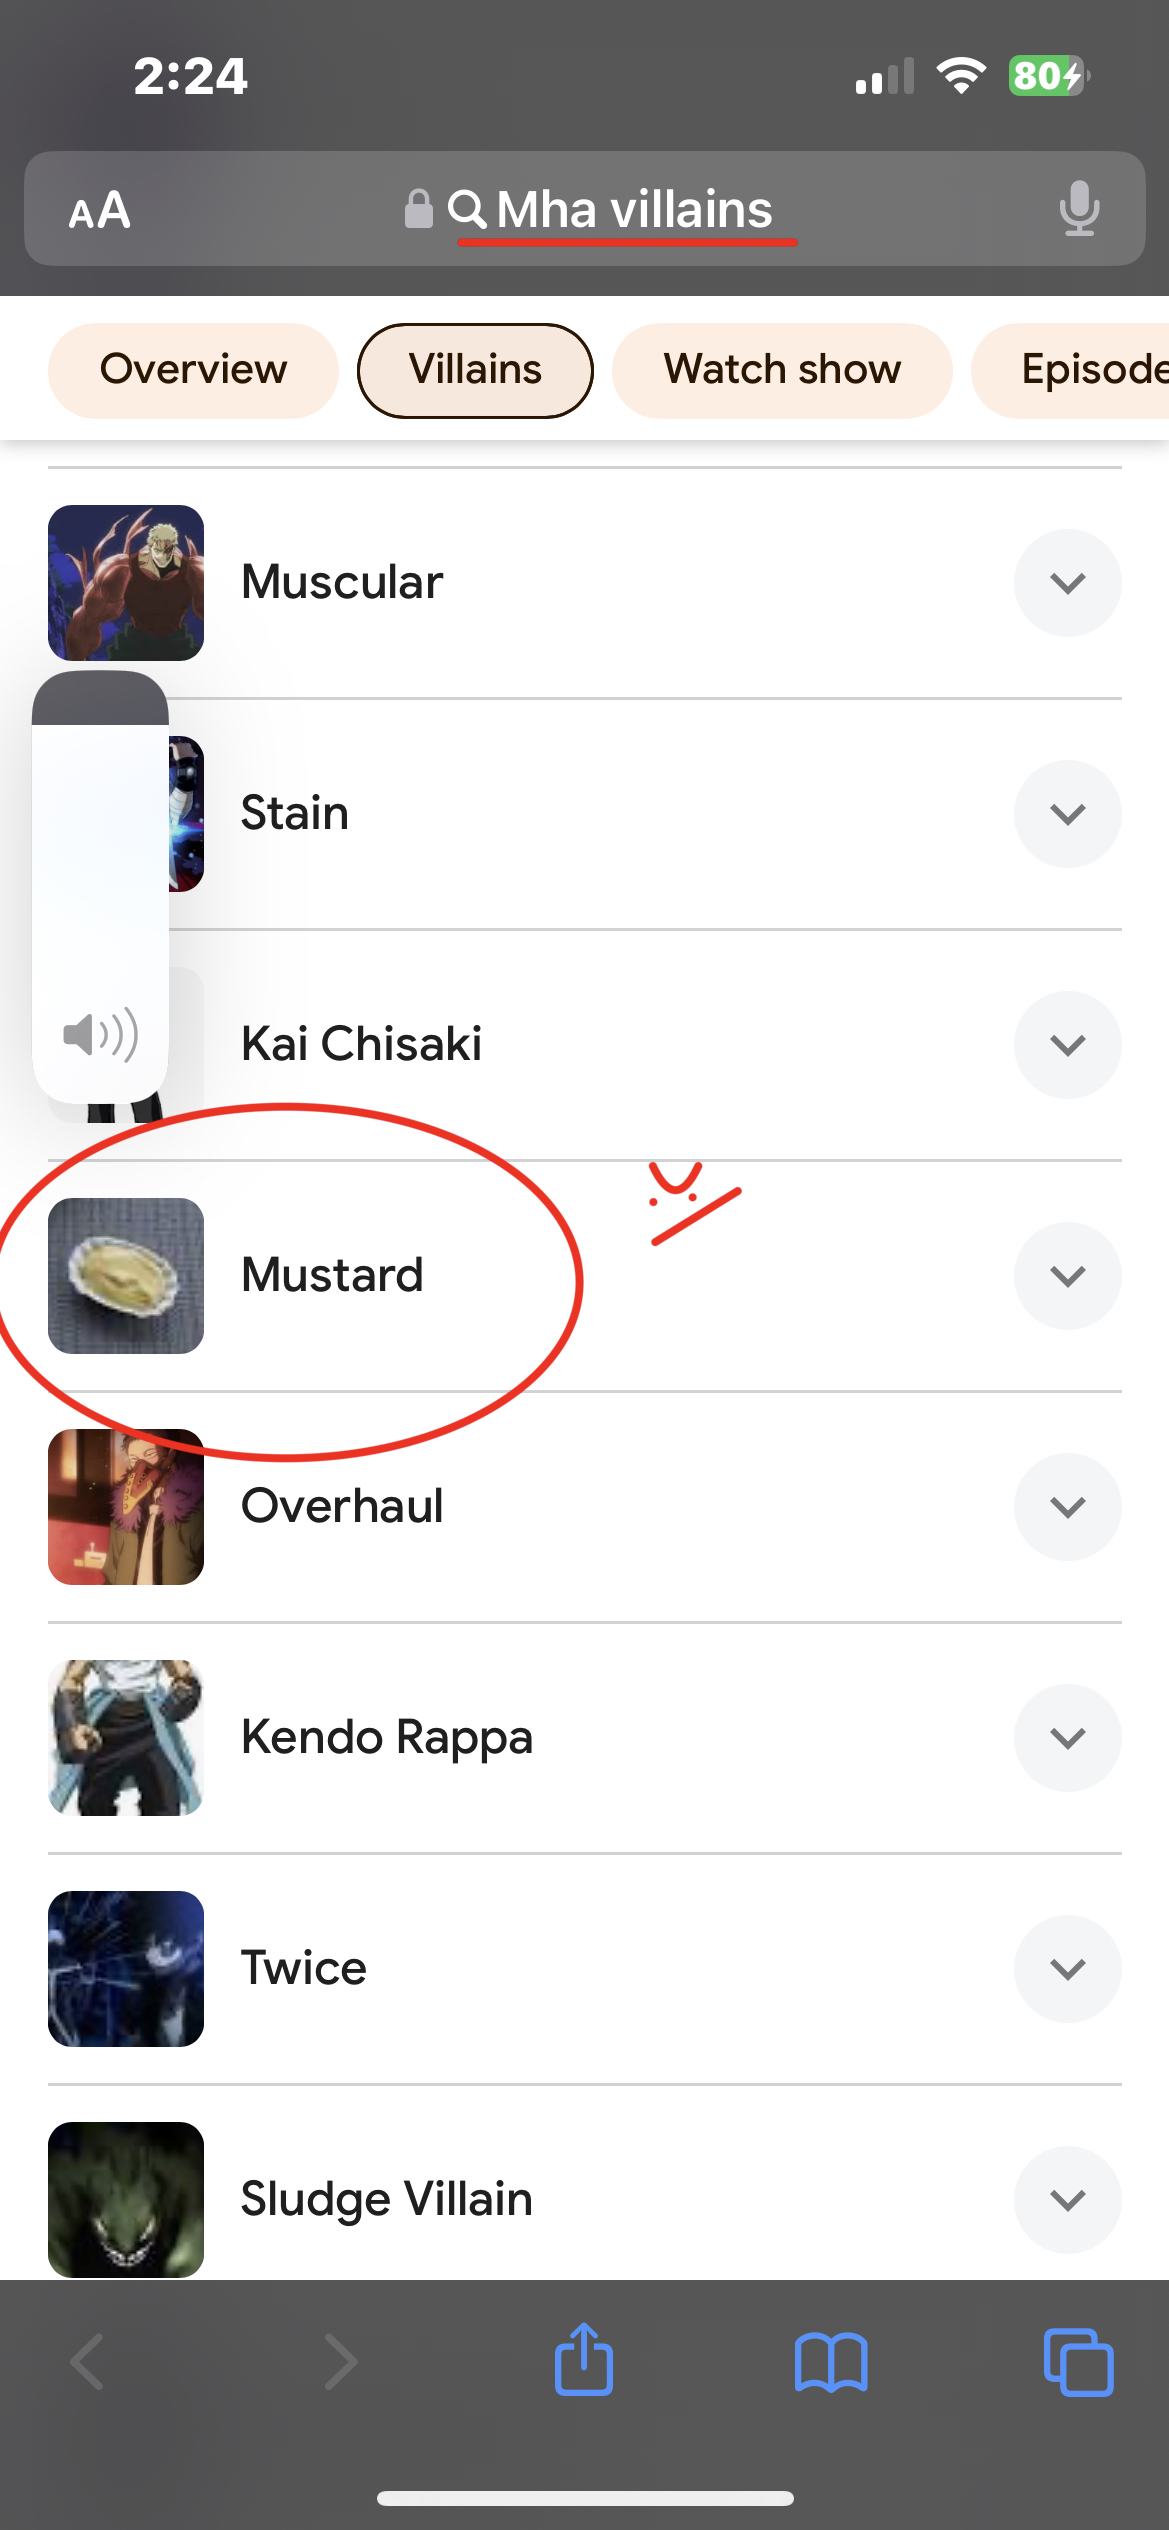Image resolution: width=1169 pixels, height=2530 pixels.
Task: Adjust the volume level slider
Action: tap(100, 860)
